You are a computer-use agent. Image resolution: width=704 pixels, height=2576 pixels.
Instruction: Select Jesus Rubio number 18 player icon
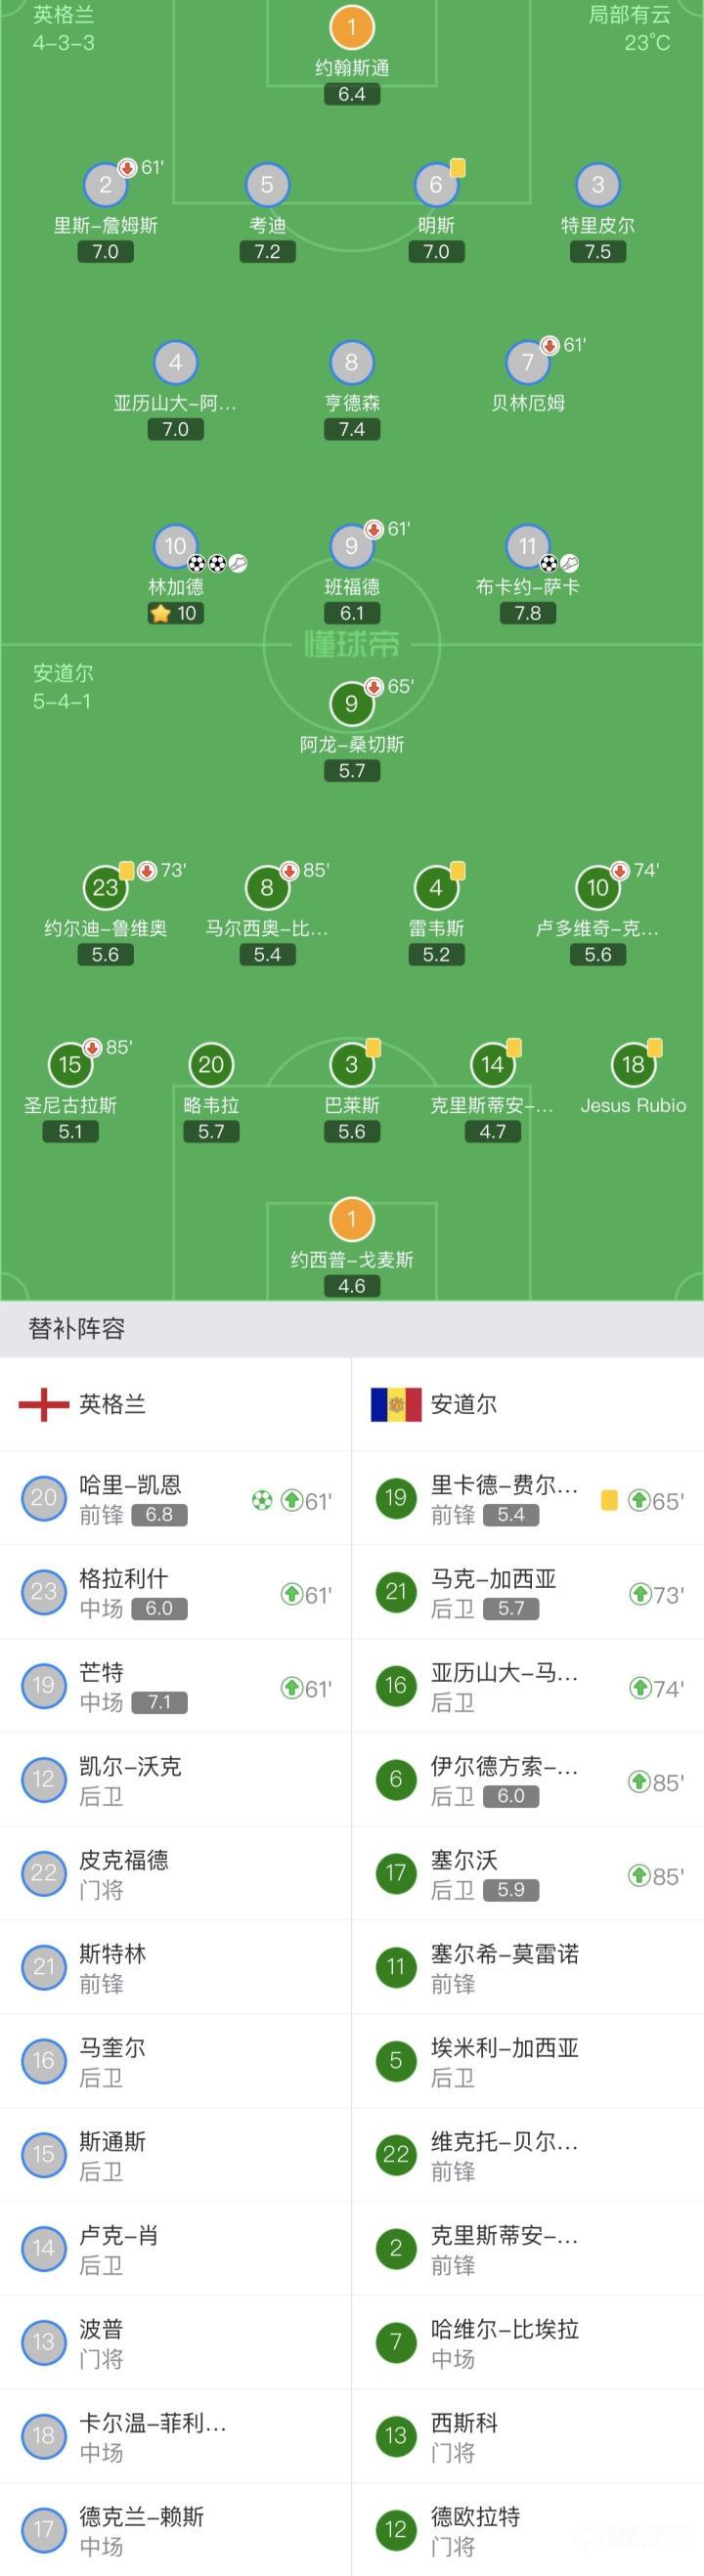click(633, 1064)
